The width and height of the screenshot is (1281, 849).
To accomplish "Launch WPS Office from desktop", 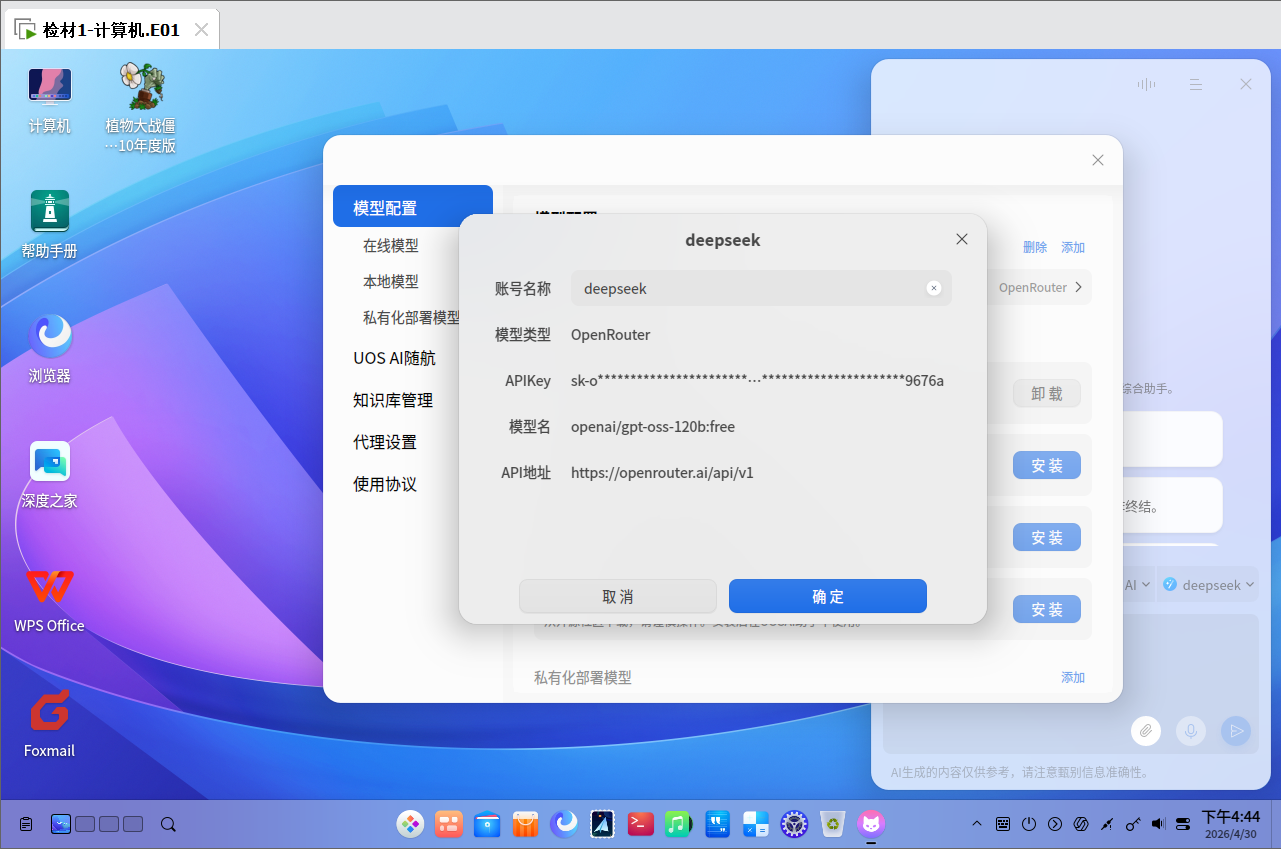I will (49, 599).
